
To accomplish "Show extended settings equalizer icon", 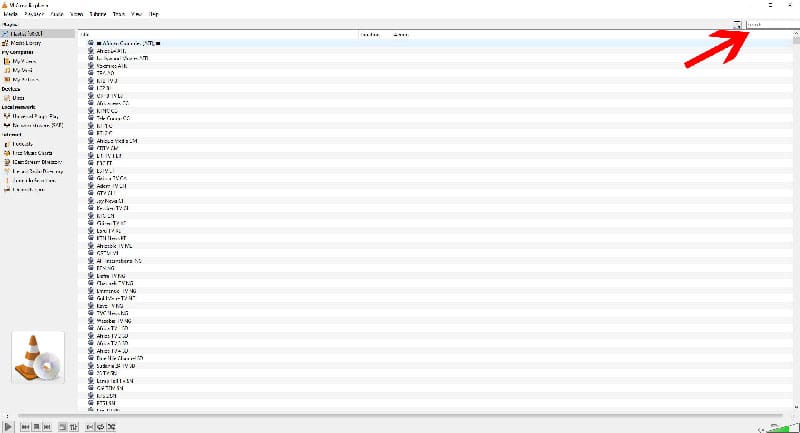I will 73,427.
